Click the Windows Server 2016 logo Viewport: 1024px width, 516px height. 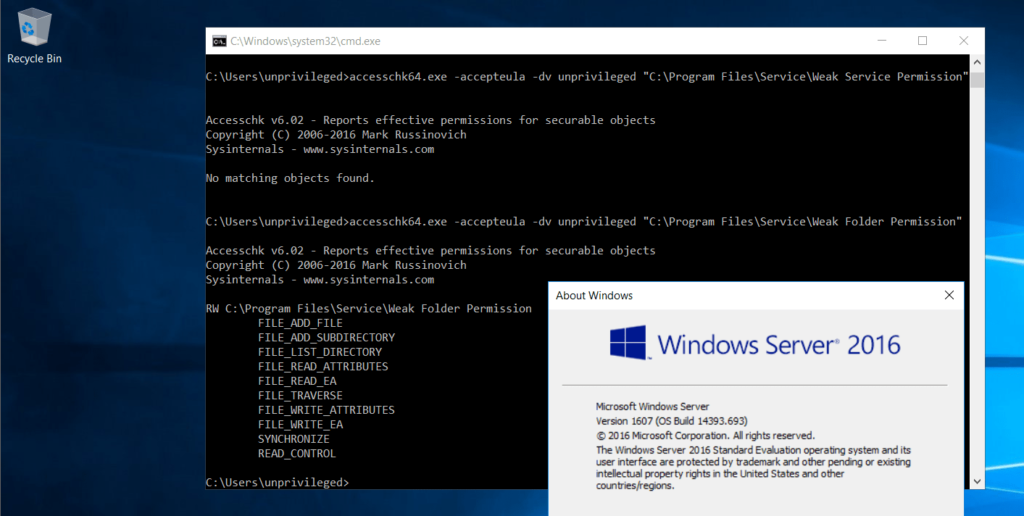[x=630, y=342]
